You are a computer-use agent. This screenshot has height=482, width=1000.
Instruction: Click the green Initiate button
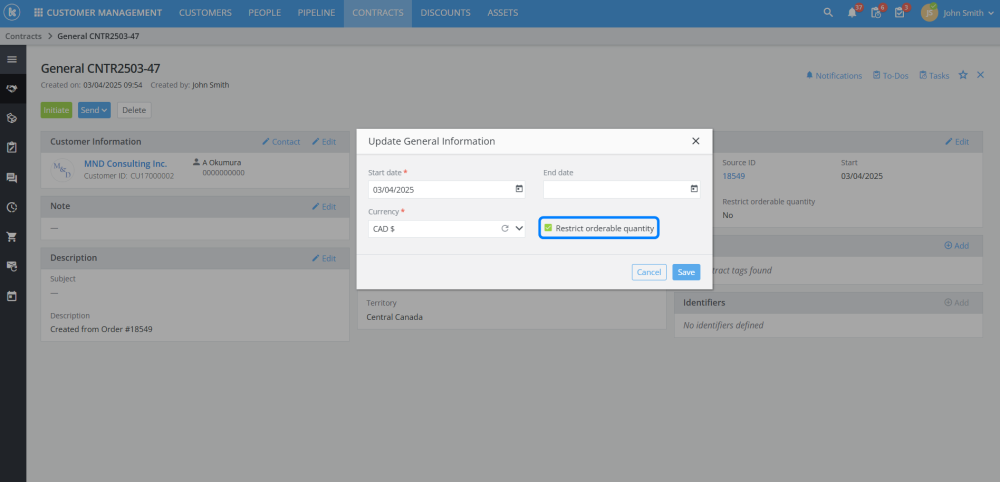coord(57,110)
